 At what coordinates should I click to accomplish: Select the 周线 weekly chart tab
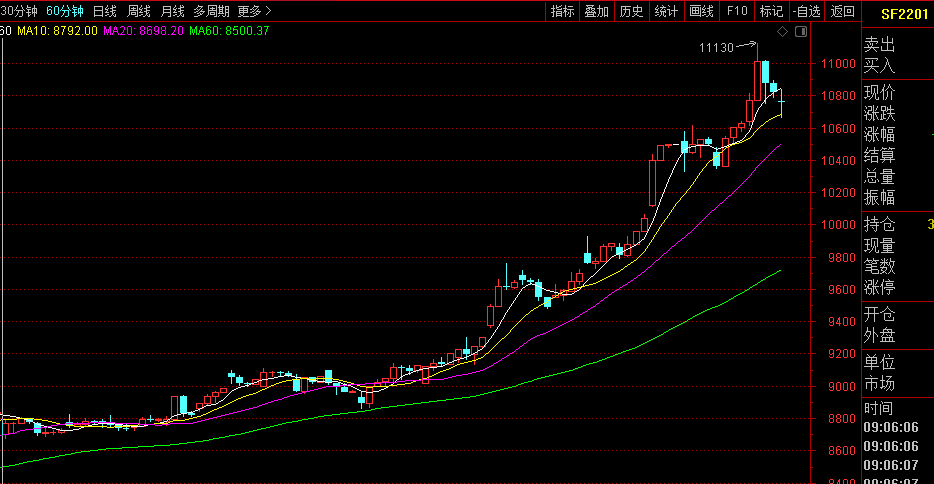(x=138, y=11)
